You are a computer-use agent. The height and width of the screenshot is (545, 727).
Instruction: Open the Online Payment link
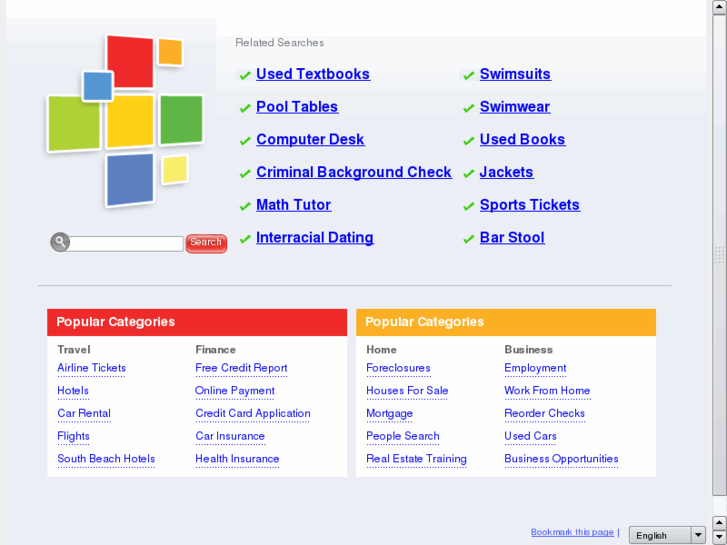point(235,391)
